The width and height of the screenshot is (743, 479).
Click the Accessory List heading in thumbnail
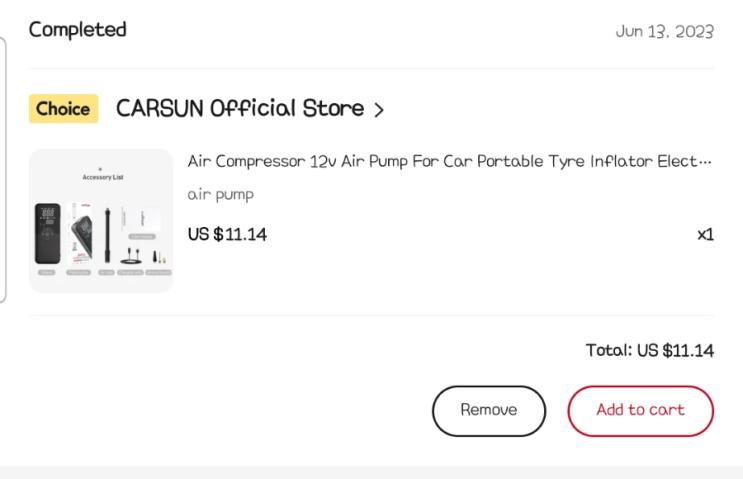(101, 176)
